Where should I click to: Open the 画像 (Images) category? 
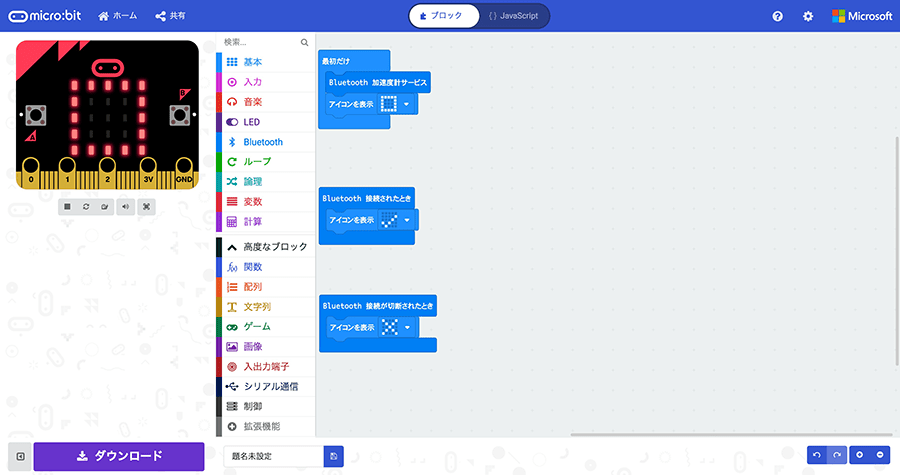(x=266, y=346)
